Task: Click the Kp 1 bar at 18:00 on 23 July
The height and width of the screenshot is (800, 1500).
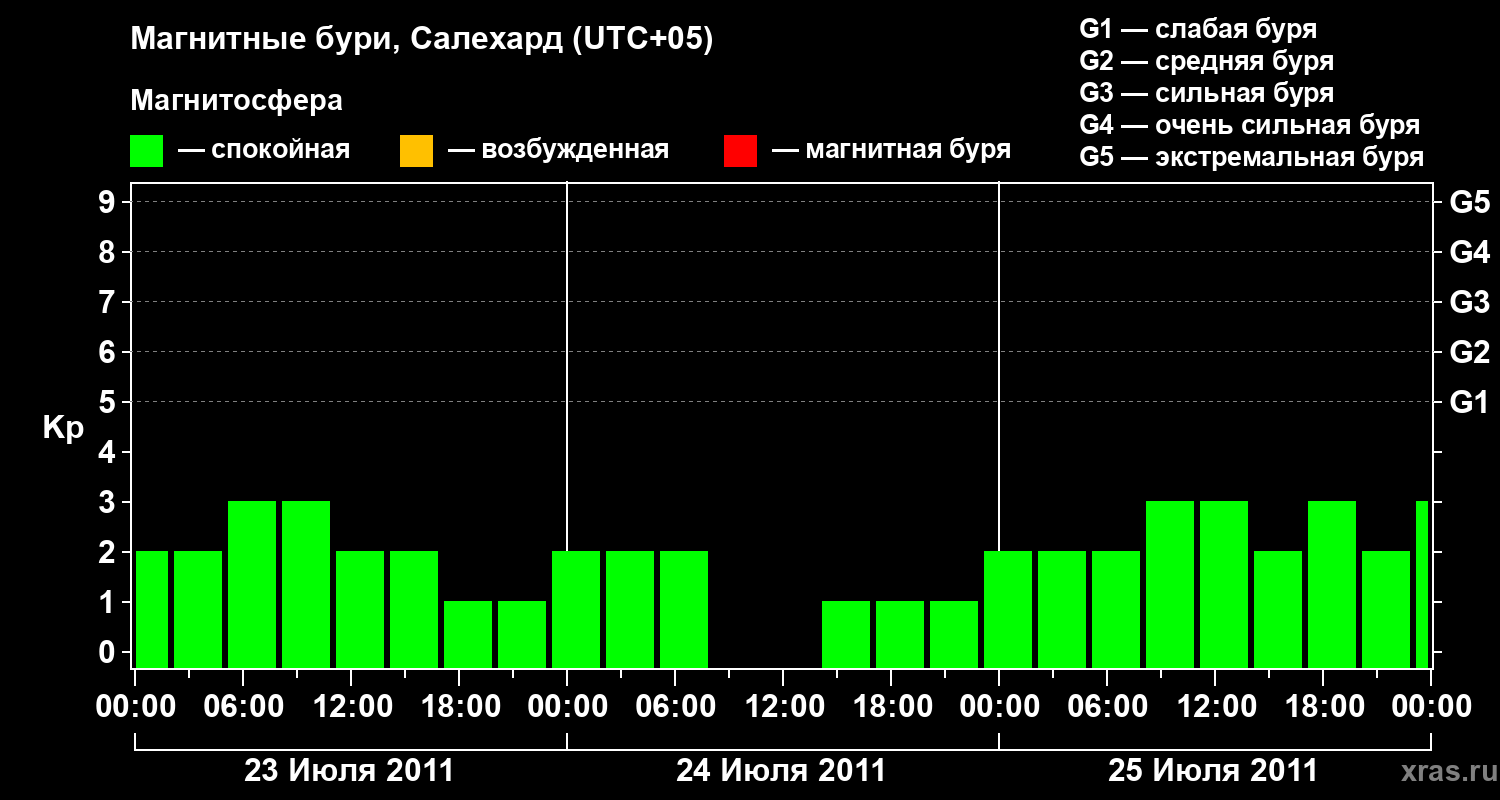Action: tap(468, 634)
